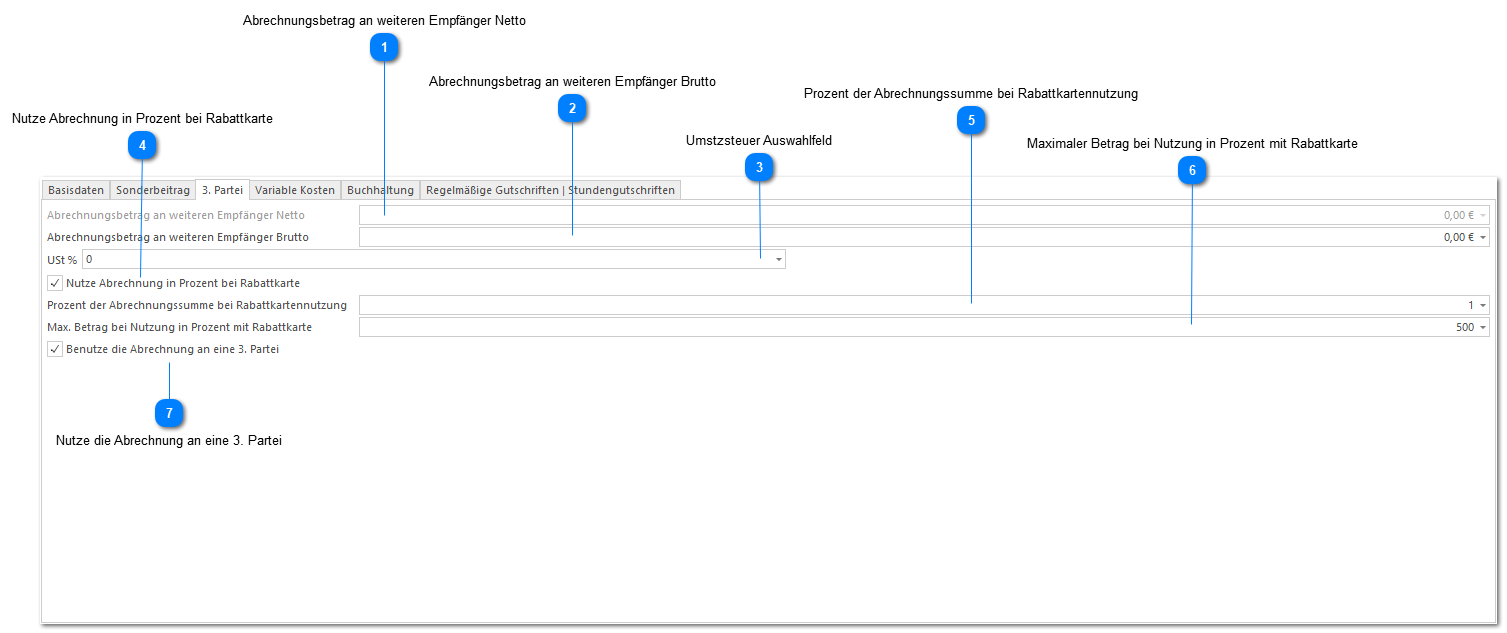The width and height of the screenshot is (1507, 633).
Task: Uncheck Nutze Abrechnung in Prozent bei Rabattkarte
Action: 55,283
